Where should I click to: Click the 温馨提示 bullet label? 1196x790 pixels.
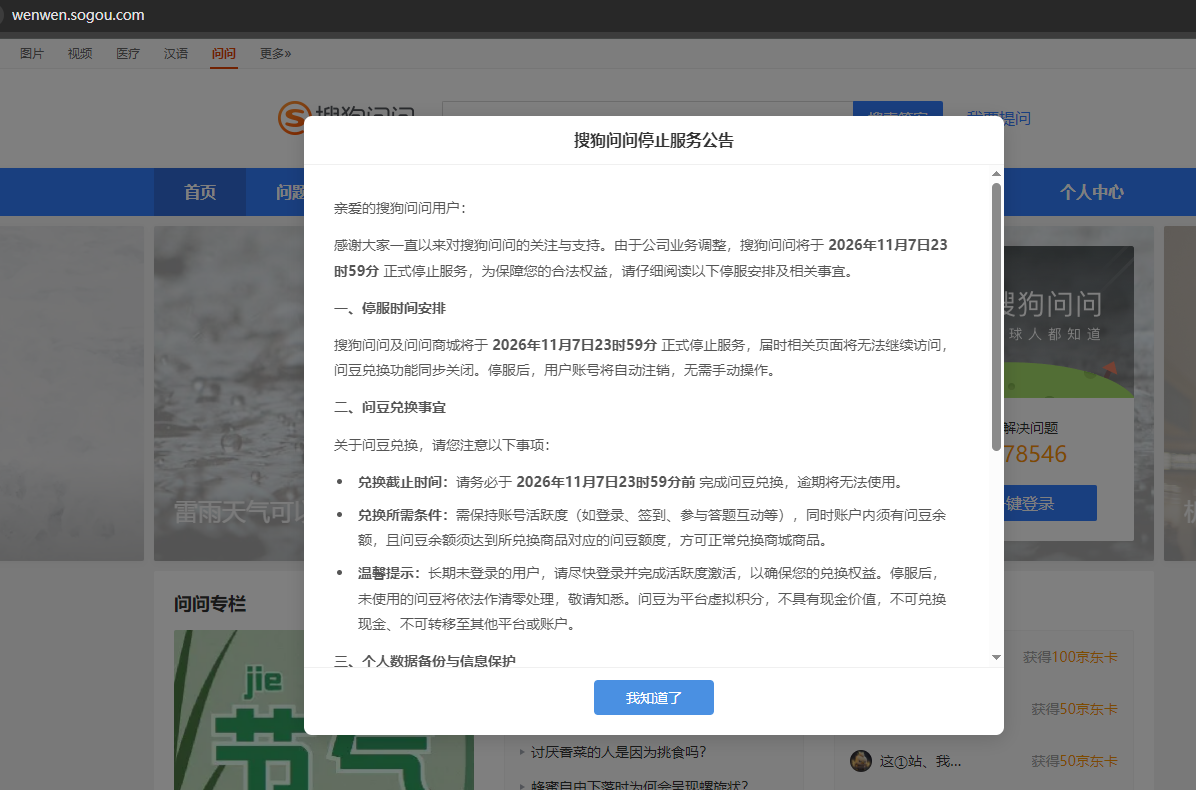[389, 573]
